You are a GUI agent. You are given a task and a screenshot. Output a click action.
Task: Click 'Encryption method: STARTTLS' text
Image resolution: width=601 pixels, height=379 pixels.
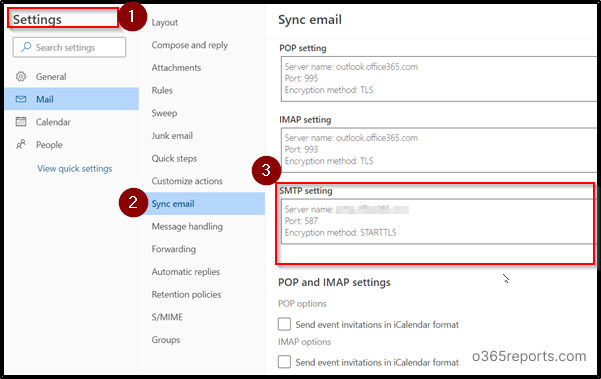(x=340, y=233)
